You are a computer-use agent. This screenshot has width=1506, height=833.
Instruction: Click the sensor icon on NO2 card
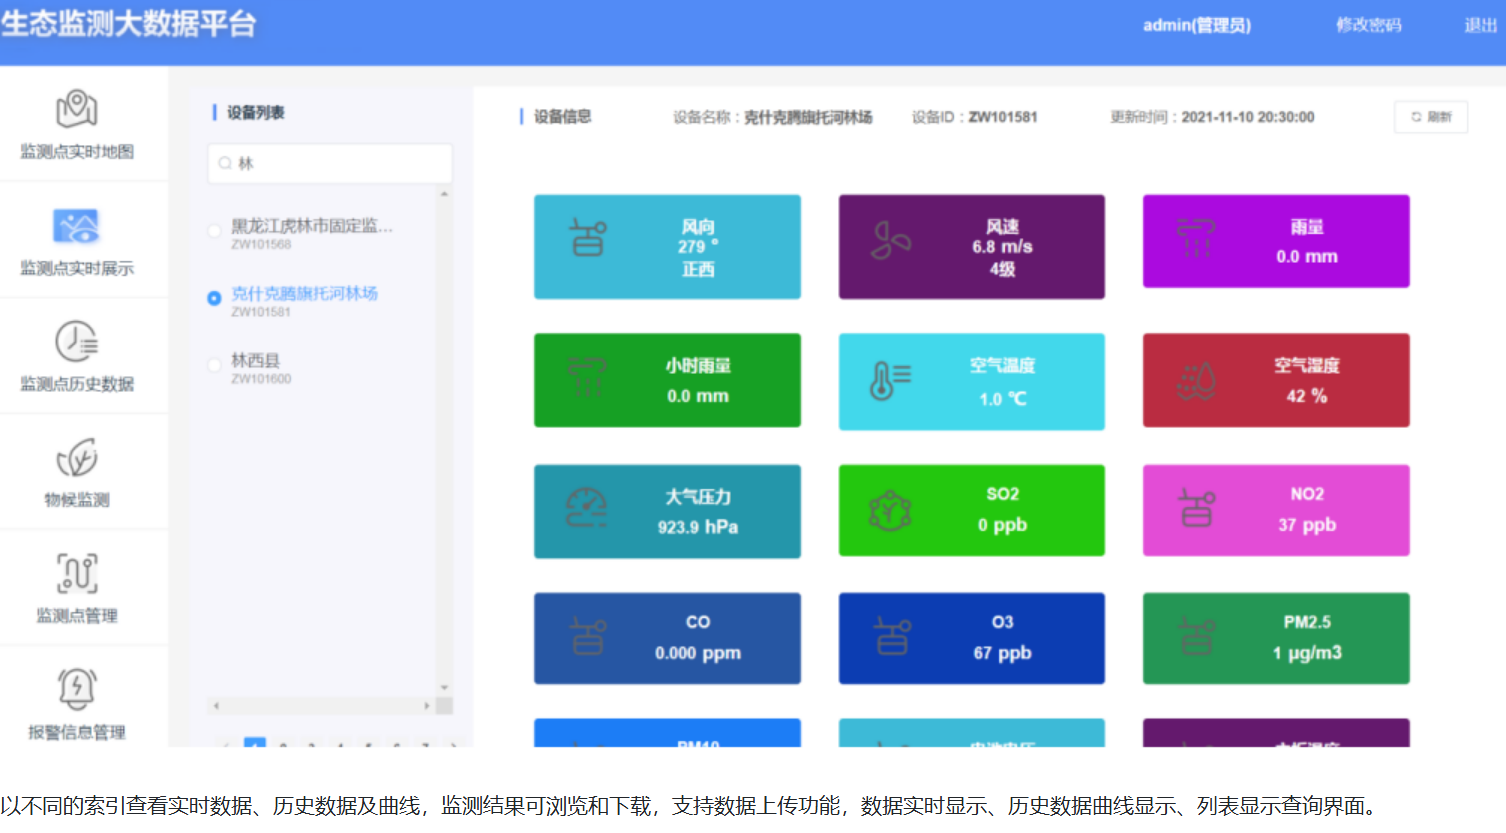click(x=1196, y=508)
